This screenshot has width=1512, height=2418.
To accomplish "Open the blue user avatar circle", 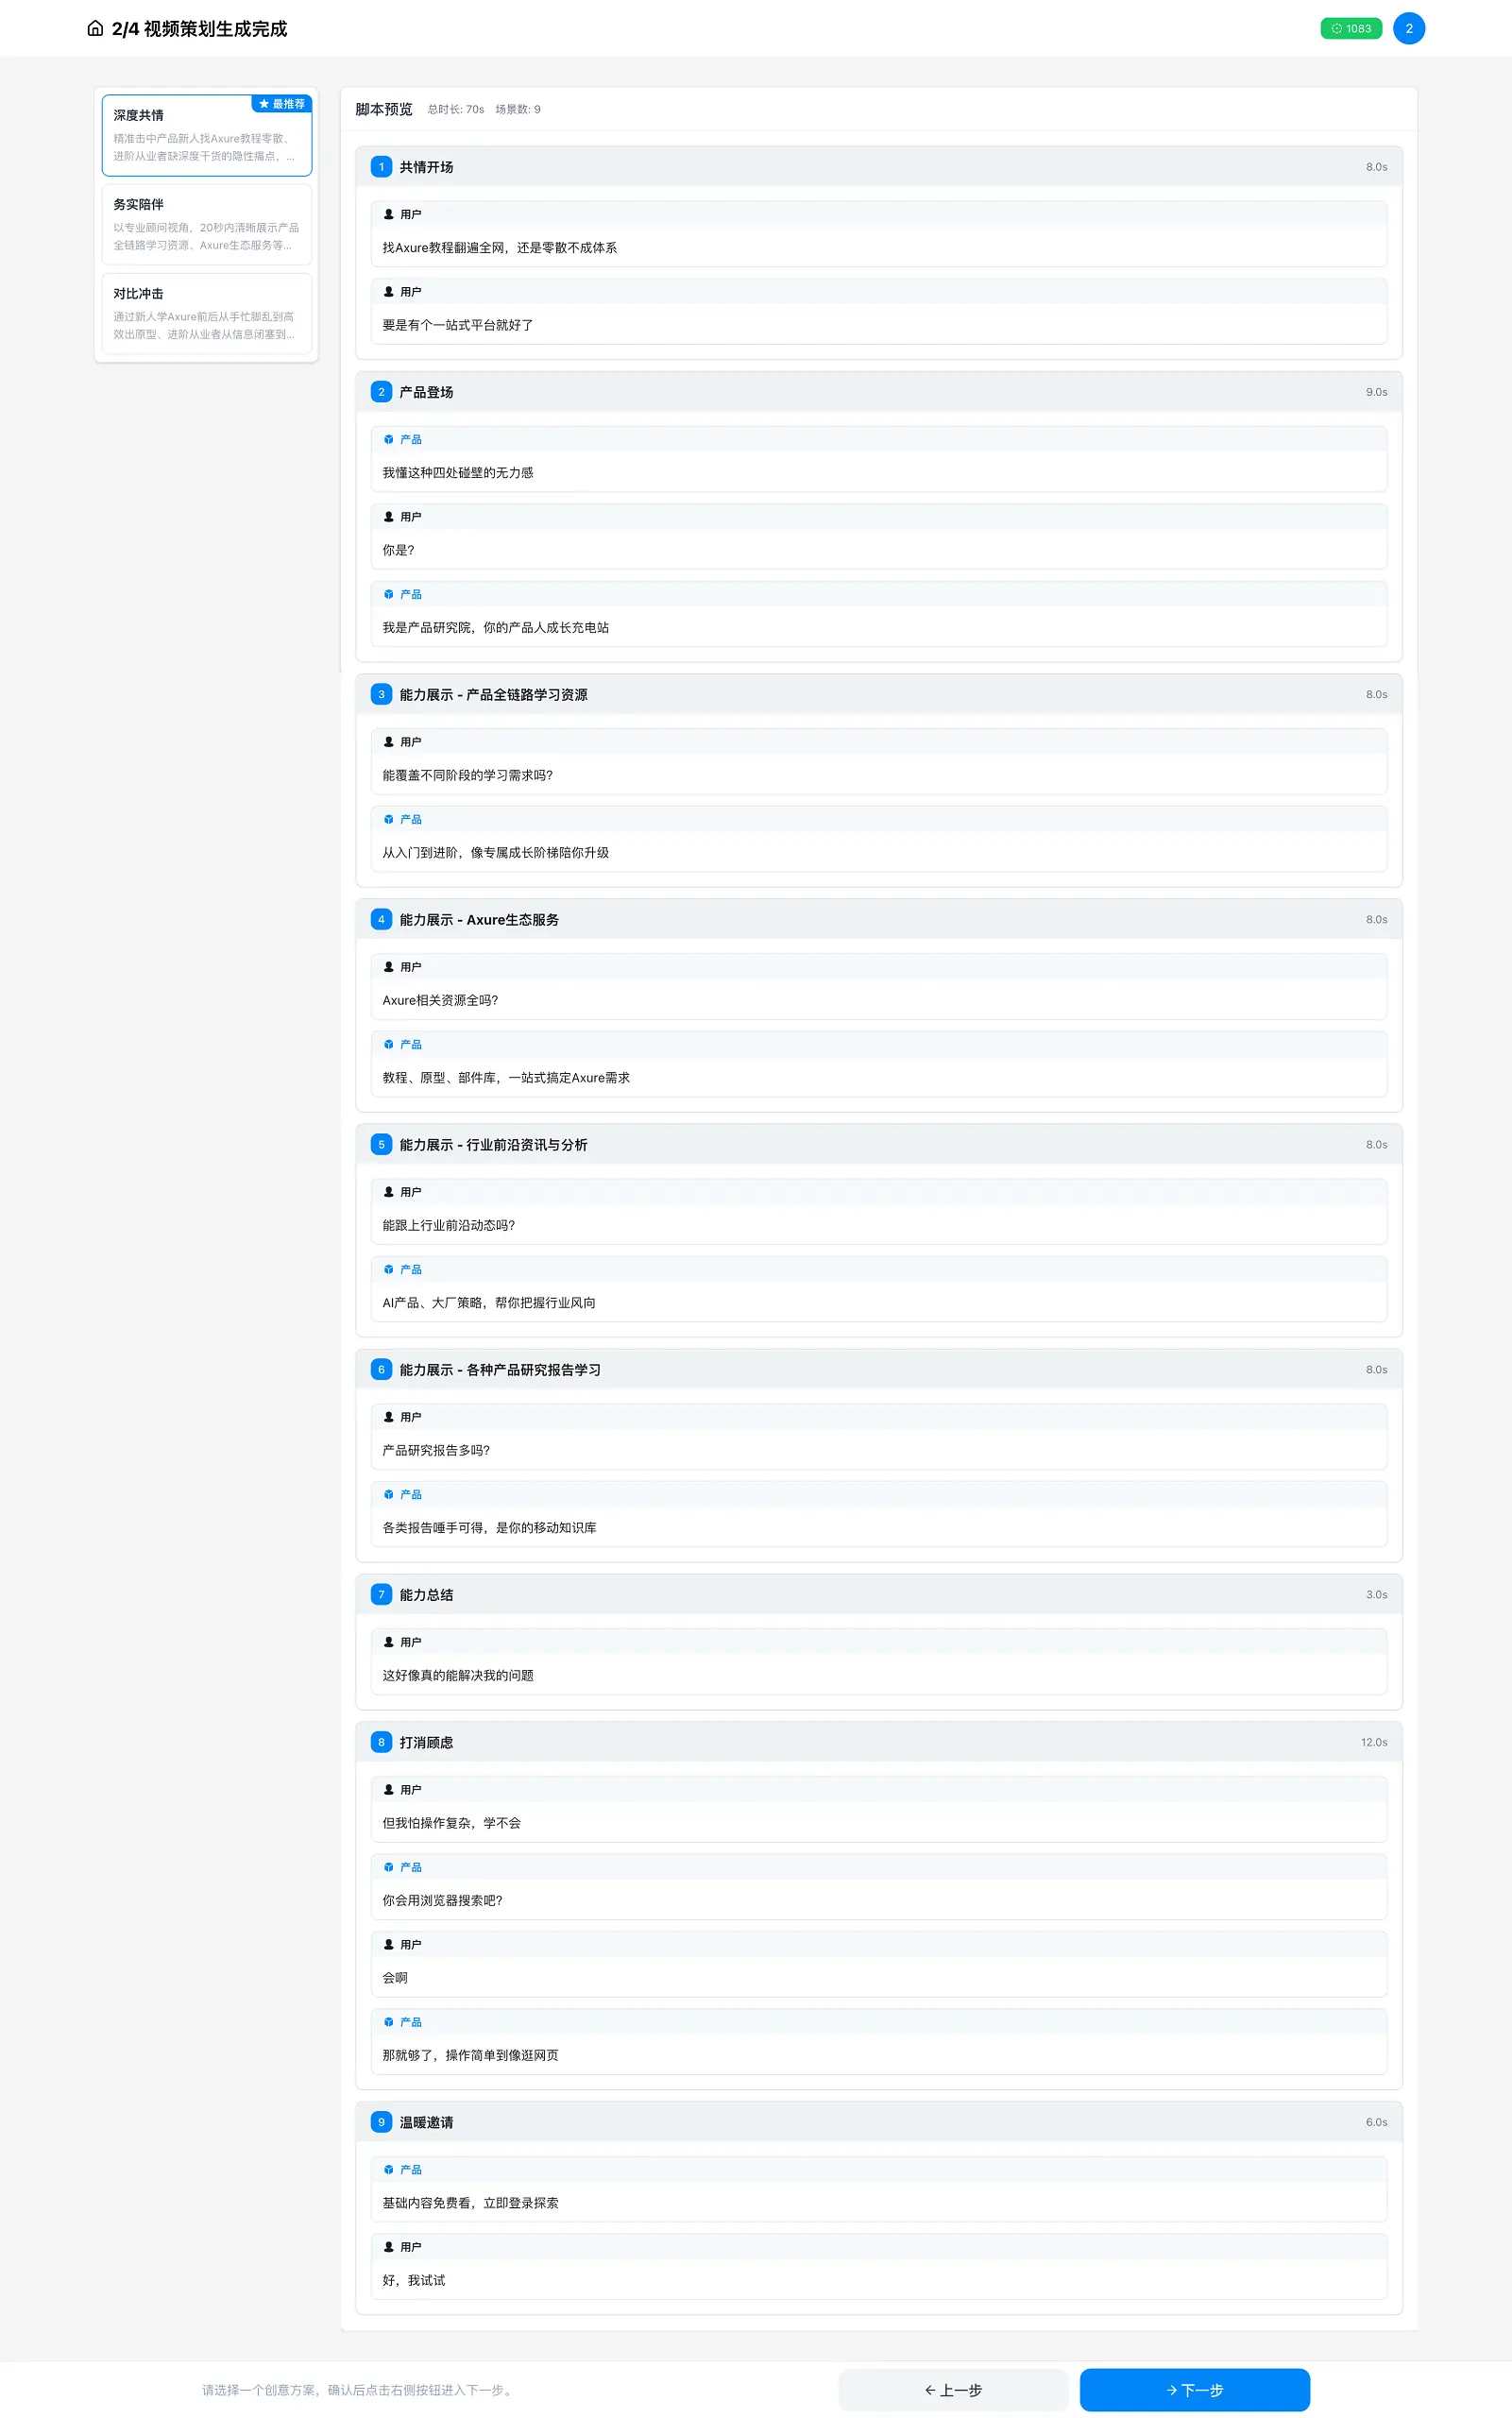I will tap(1408, 28).
